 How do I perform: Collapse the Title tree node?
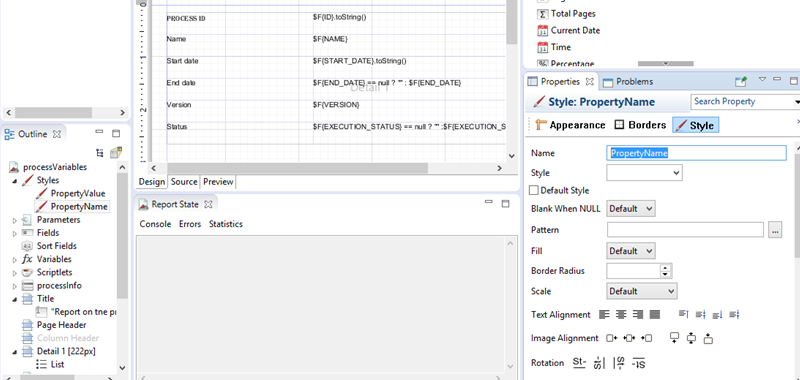[x=14, y=299]
